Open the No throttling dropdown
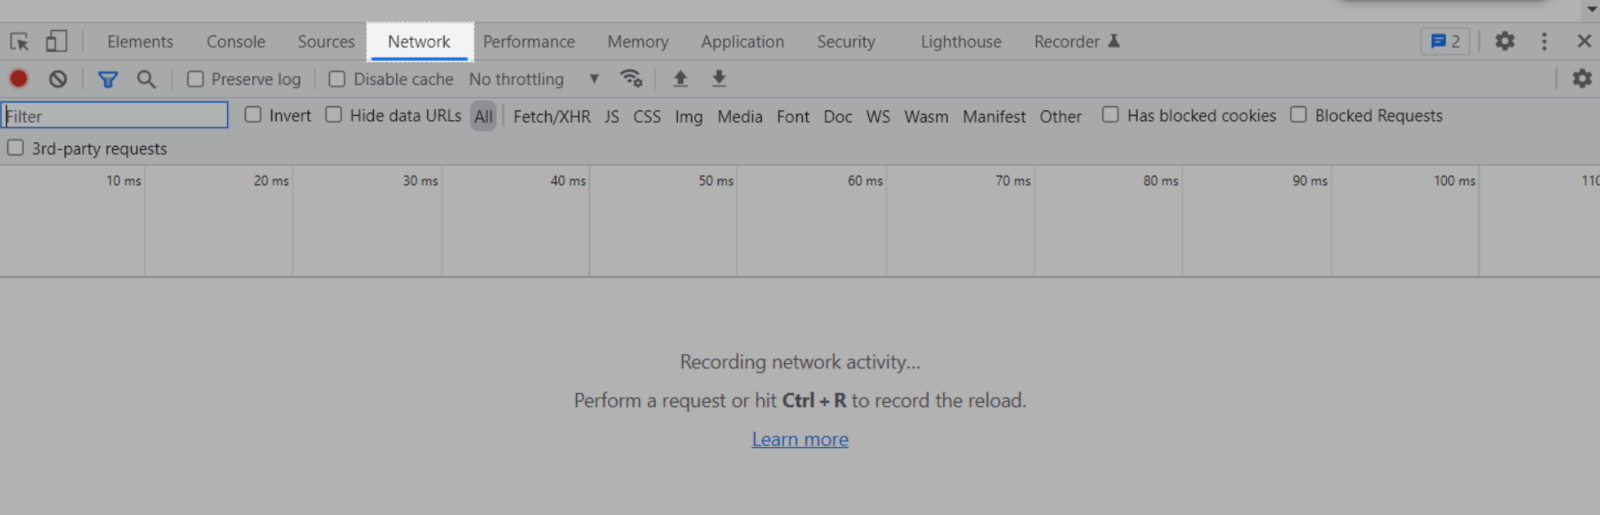This screenshot has height=515, width=1600. point(534,79)
